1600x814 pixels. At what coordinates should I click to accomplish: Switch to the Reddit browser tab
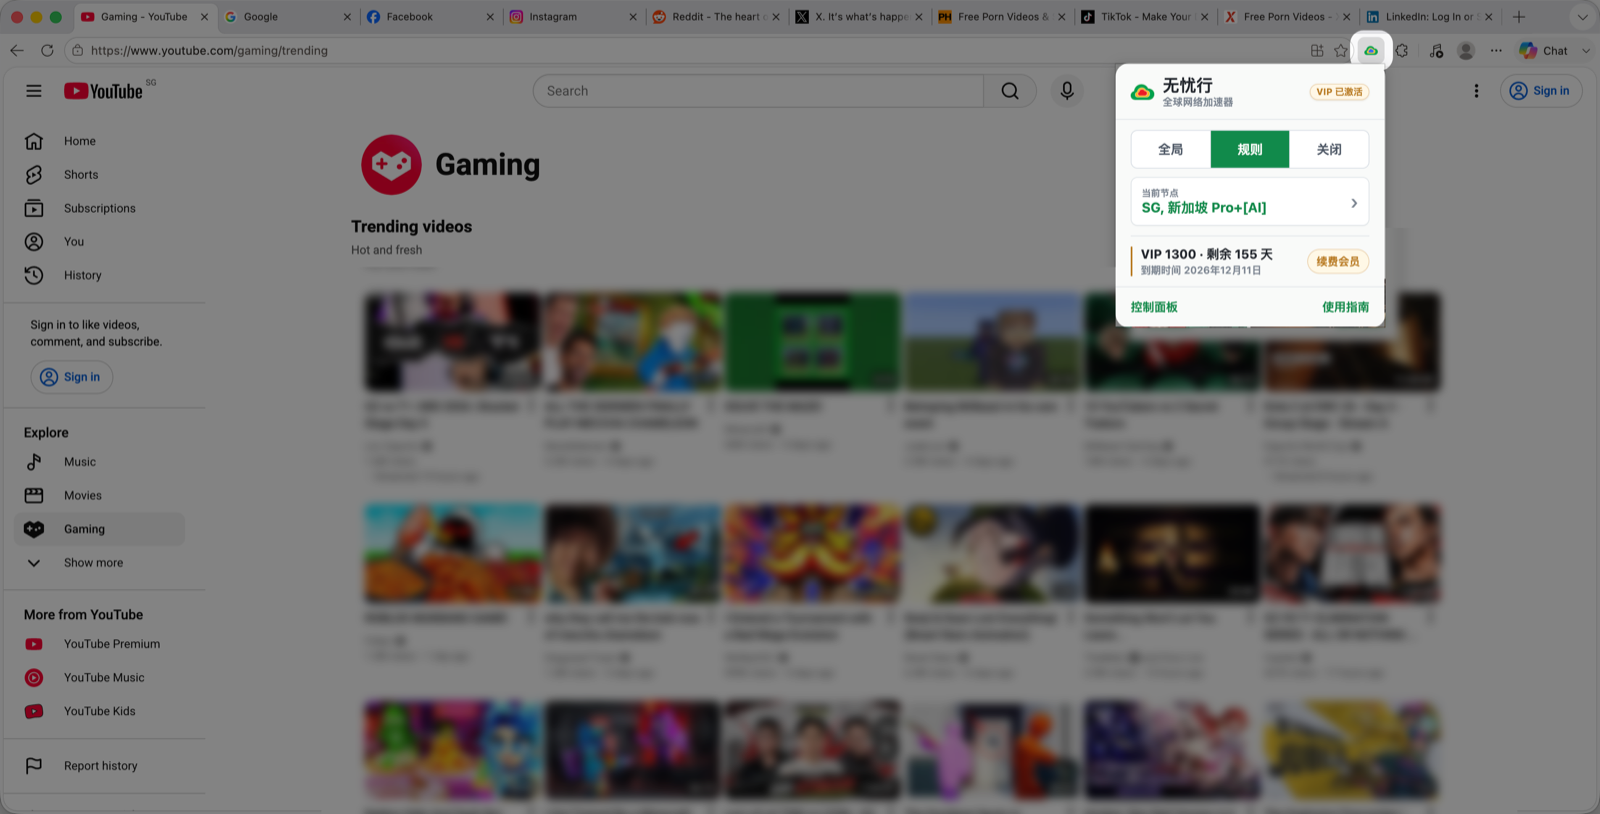click(715, 17)
